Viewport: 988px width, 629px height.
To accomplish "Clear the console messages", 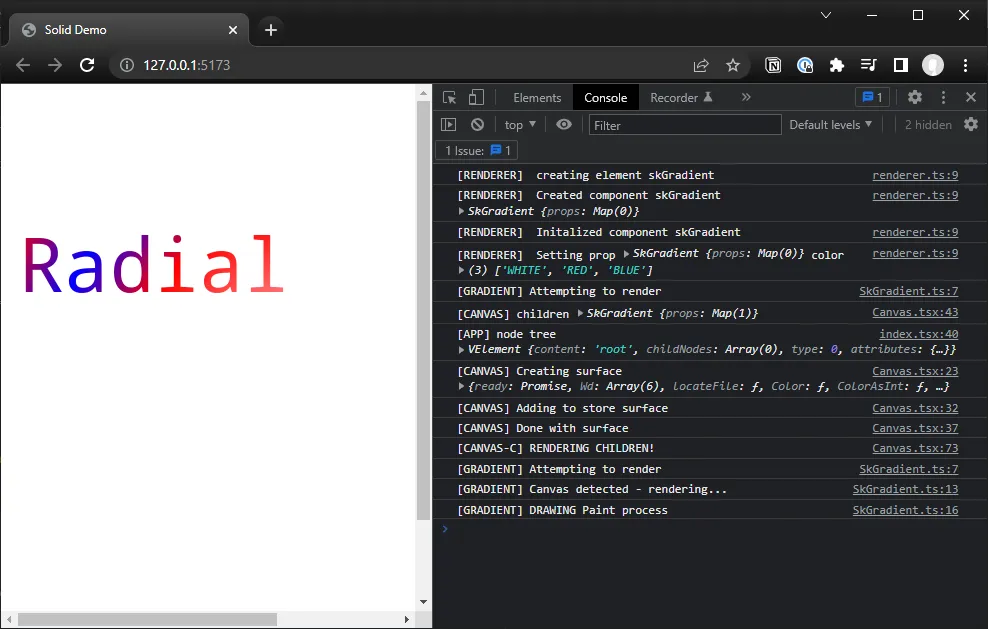I will 477,124.
